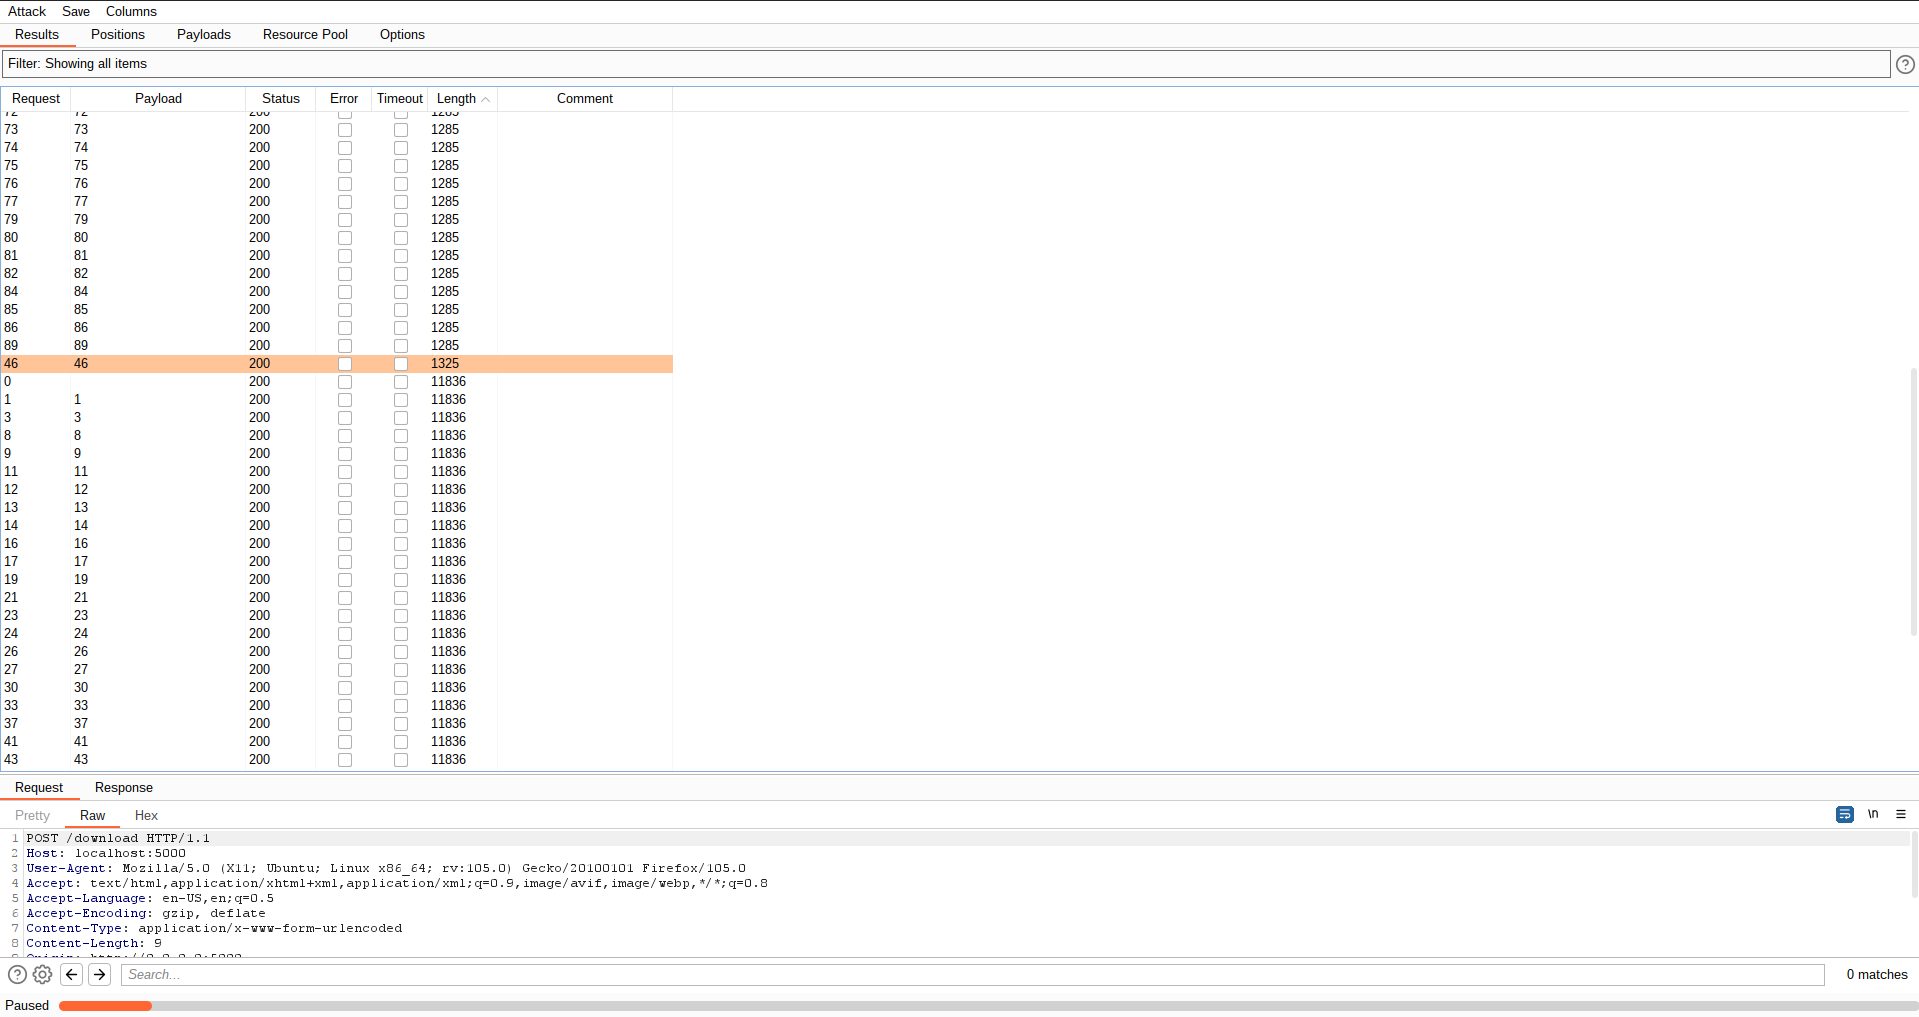This screenshot has height=1017, width=1919.
Task: Go to previous search match arrow
Action: (x=72, y=974)
